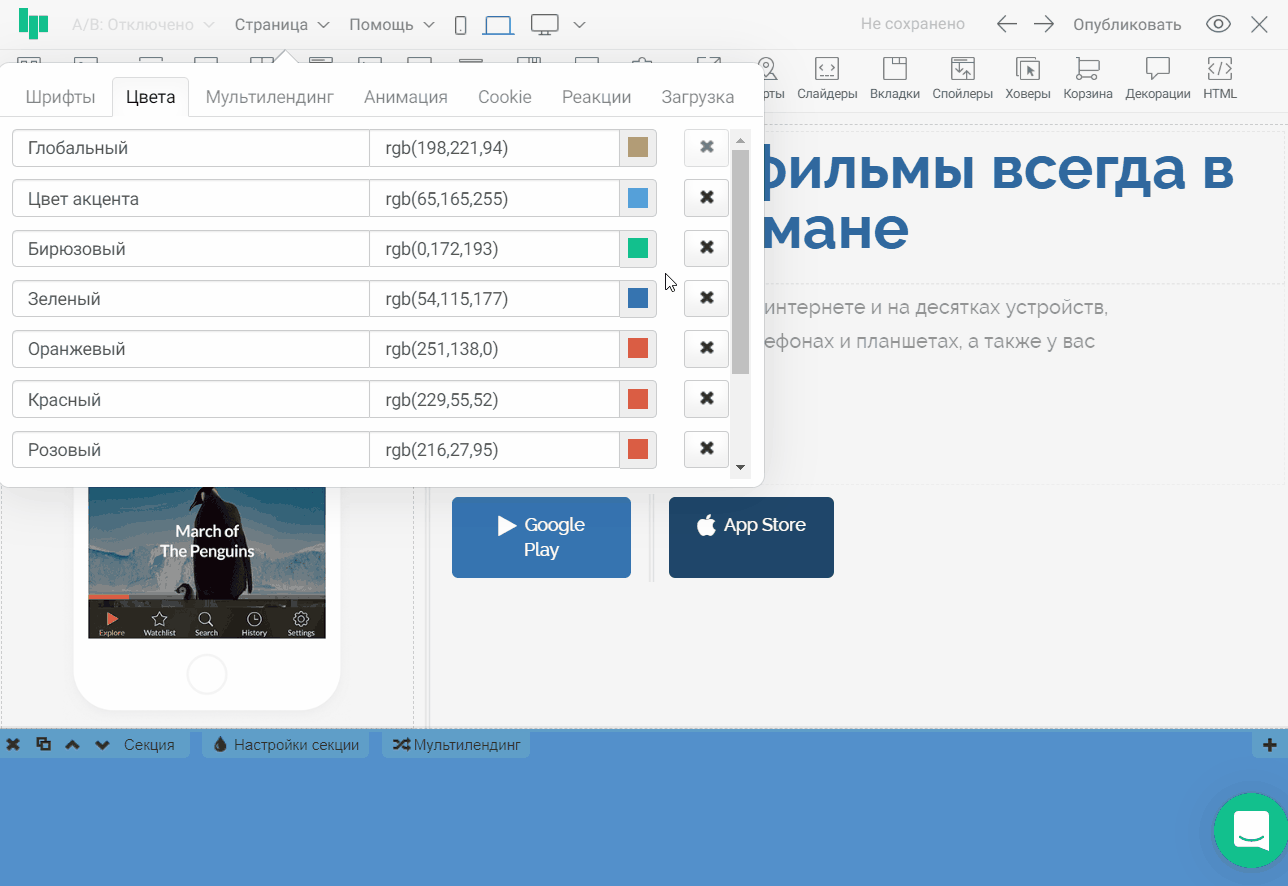Preview page with the eye icon
This screenshot has width=1288, height=886.
tap(1218, 24)
